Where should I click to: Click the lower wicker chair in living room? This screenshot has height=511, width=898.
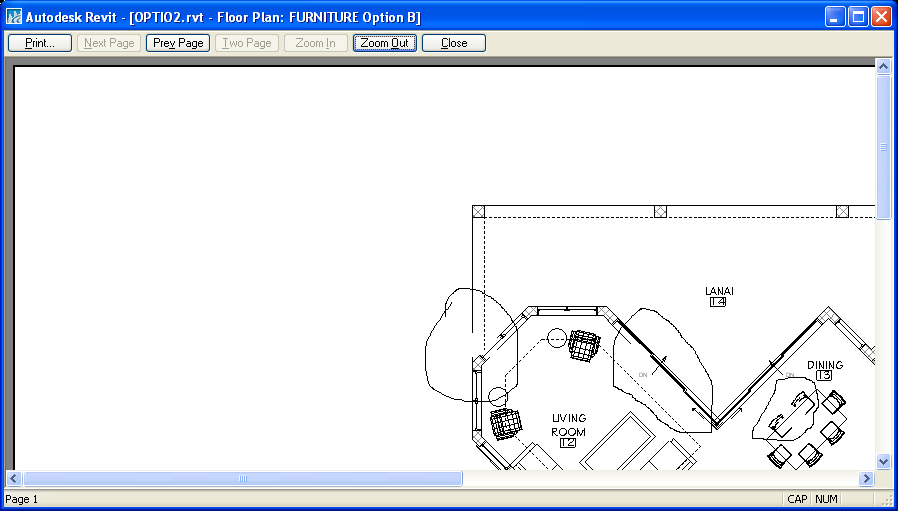tap(506, 424)
